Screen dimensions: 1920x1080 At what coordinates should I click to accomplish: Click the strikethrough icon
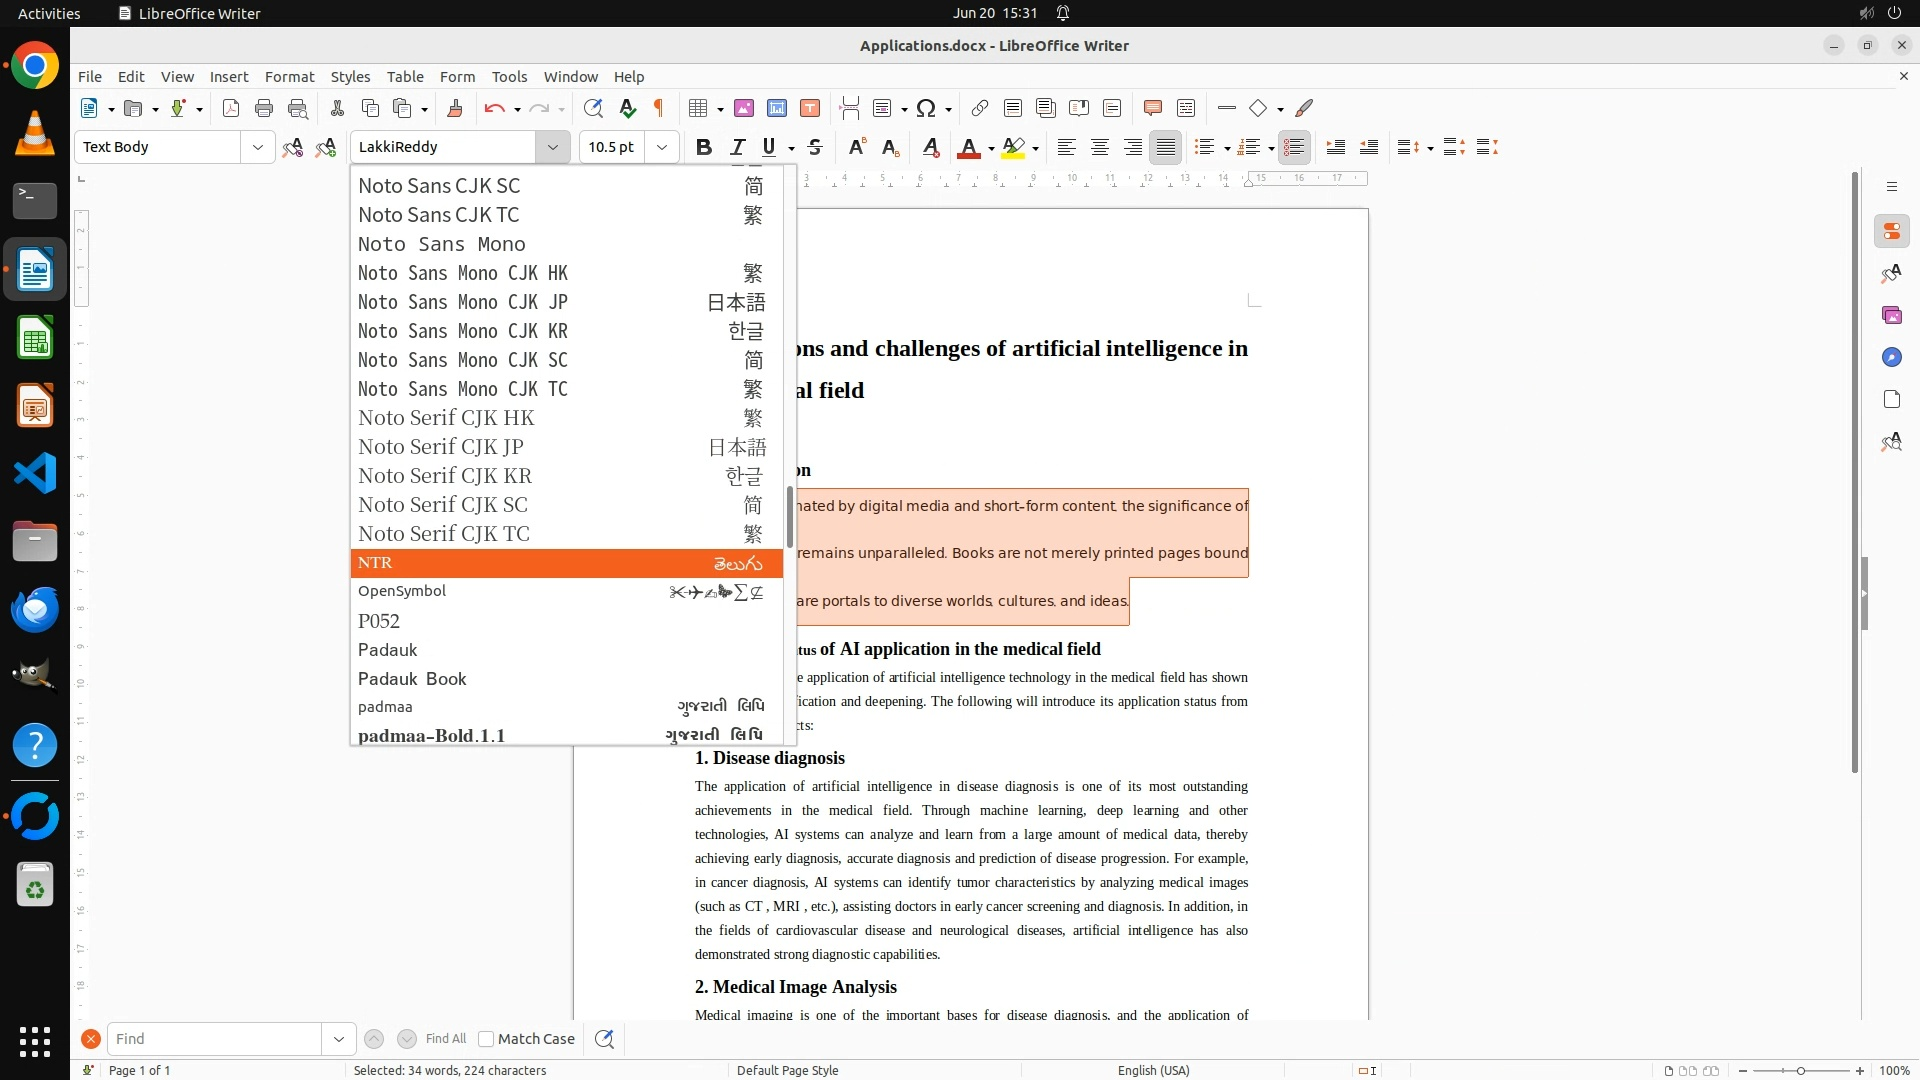pos(815,147)
